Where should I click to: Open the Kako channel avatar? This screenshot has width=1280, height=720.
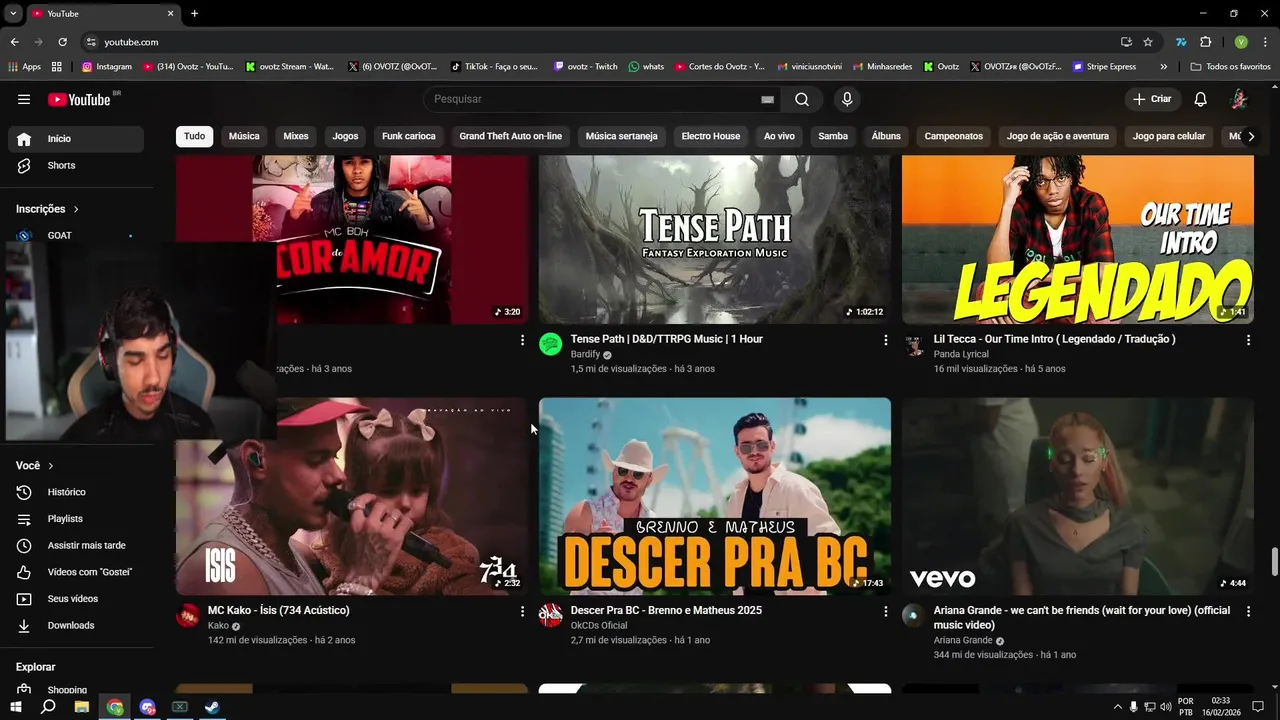pyautogui.click(x=188, y=616)
